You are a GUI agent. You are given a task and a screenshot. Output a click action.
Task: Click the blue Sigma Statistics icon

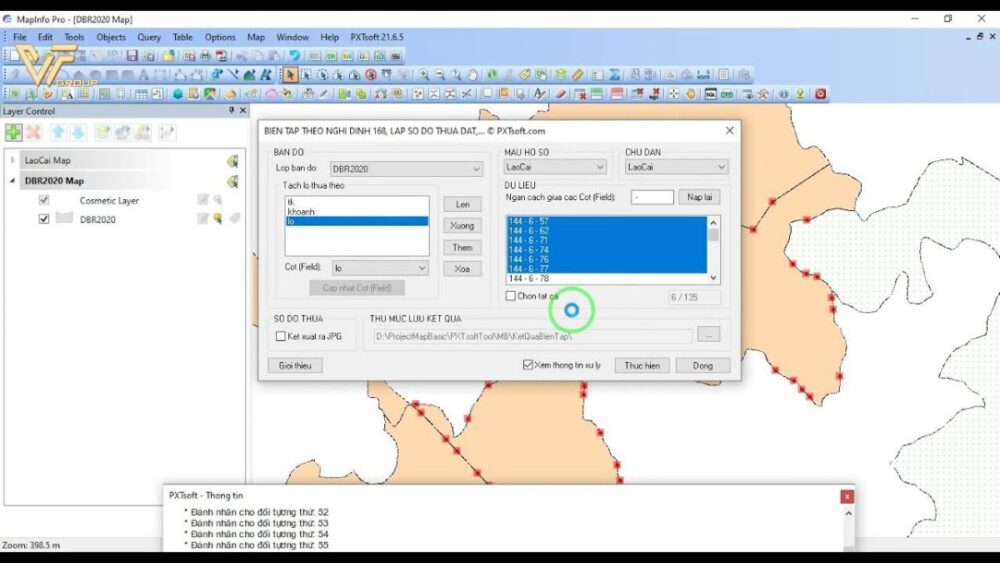pos(614,75)
